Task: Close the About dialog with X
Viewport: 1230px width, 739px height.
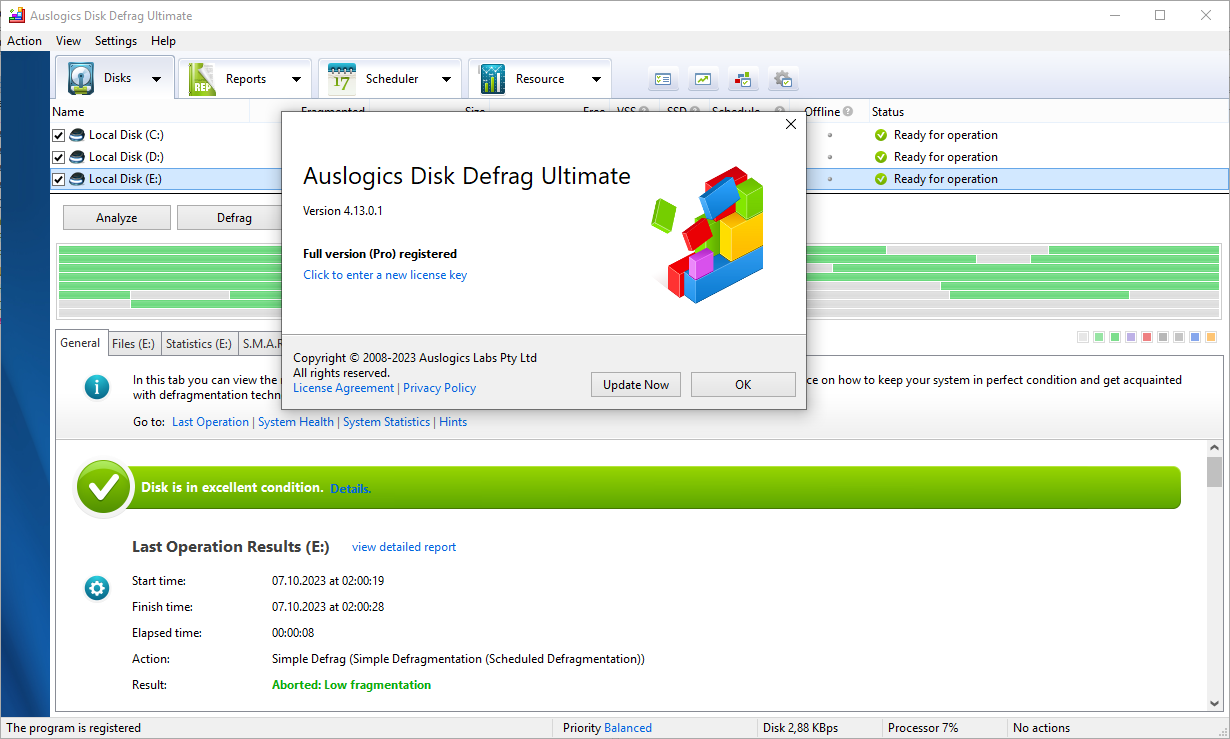Action: tap(790, 125)
